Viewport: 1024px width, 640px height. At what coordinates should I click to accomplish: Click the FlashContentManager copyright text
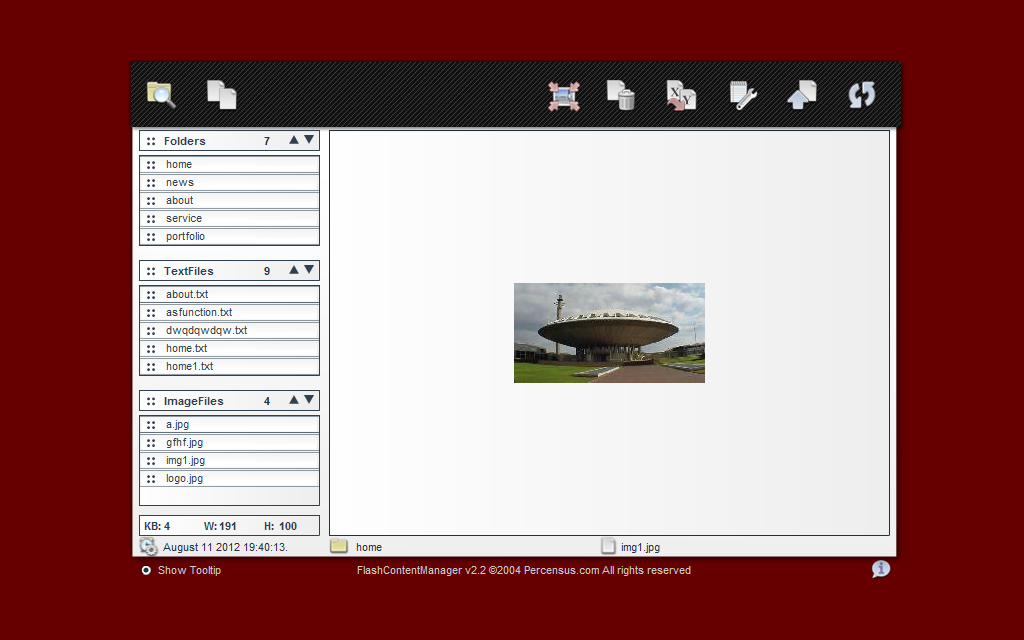pos(524,570)
